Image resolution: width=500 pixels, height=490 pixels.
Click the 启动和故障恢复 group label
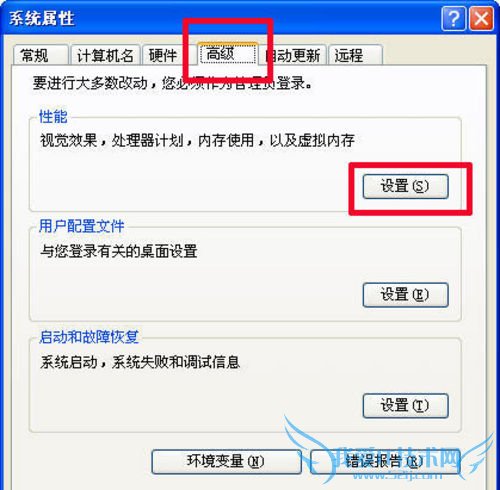point(89,337)
